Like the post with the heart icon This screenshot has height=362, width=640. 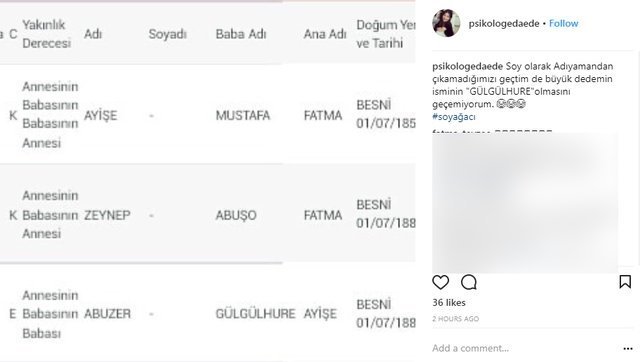[x=440, y=282]
